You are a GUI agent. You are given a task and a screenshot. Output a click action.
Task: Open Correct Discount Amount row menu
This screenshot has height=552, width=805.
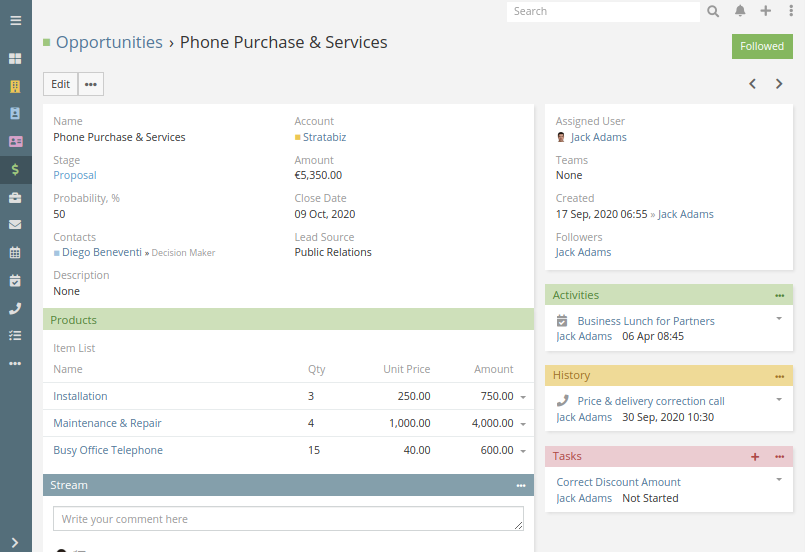(x=779, y=480)
